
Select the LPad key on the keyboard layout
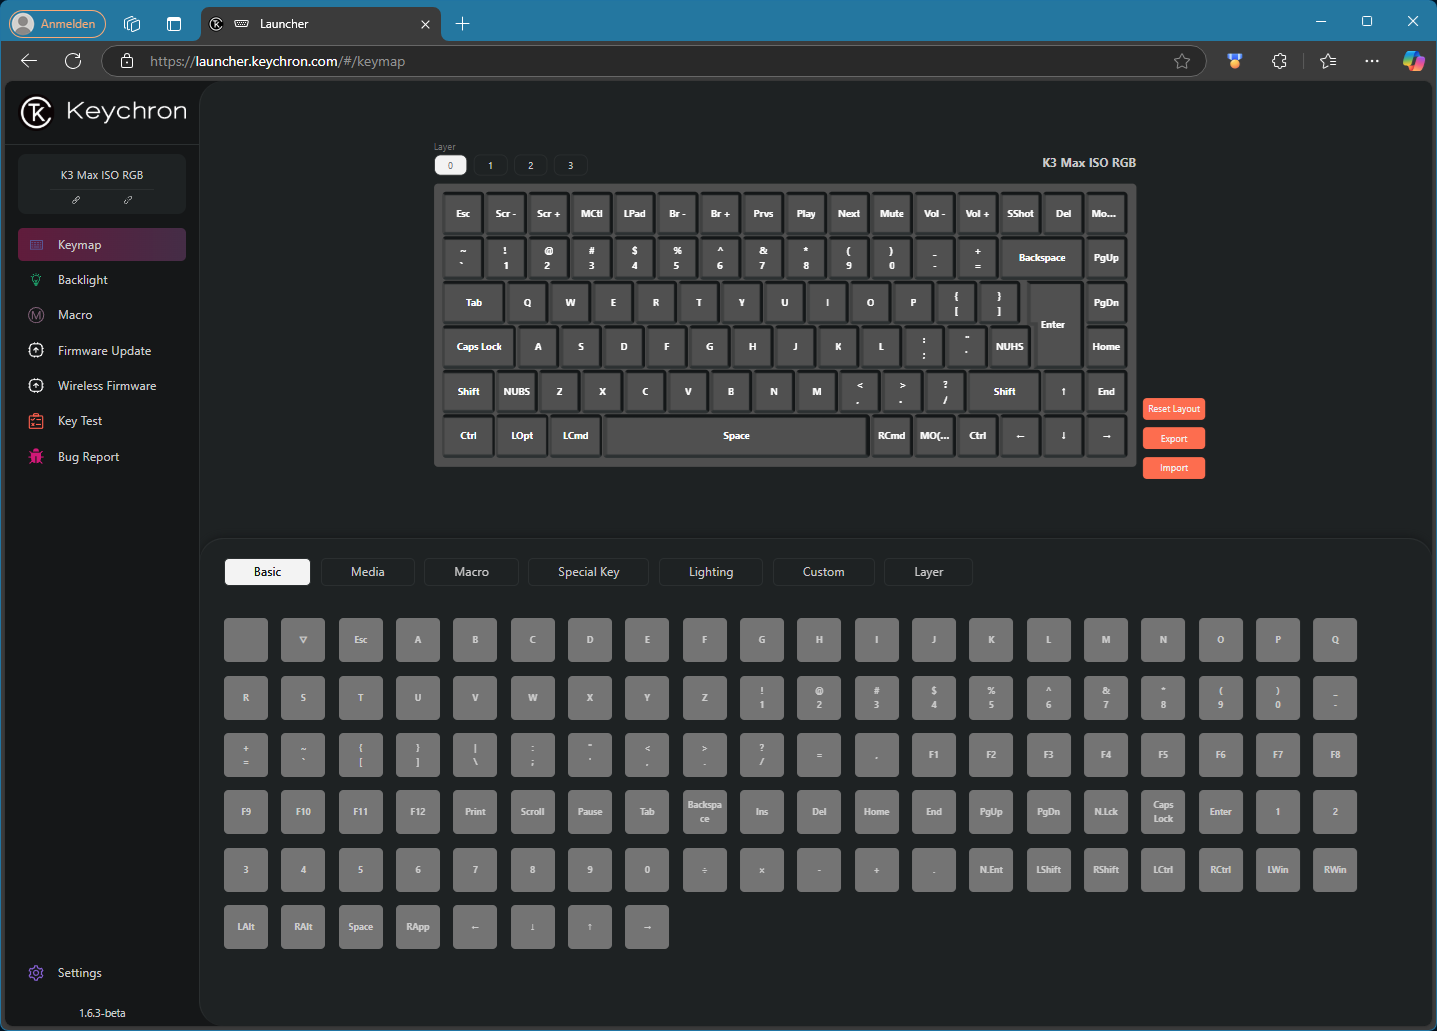pyautogui.click(x=635, y=213)
